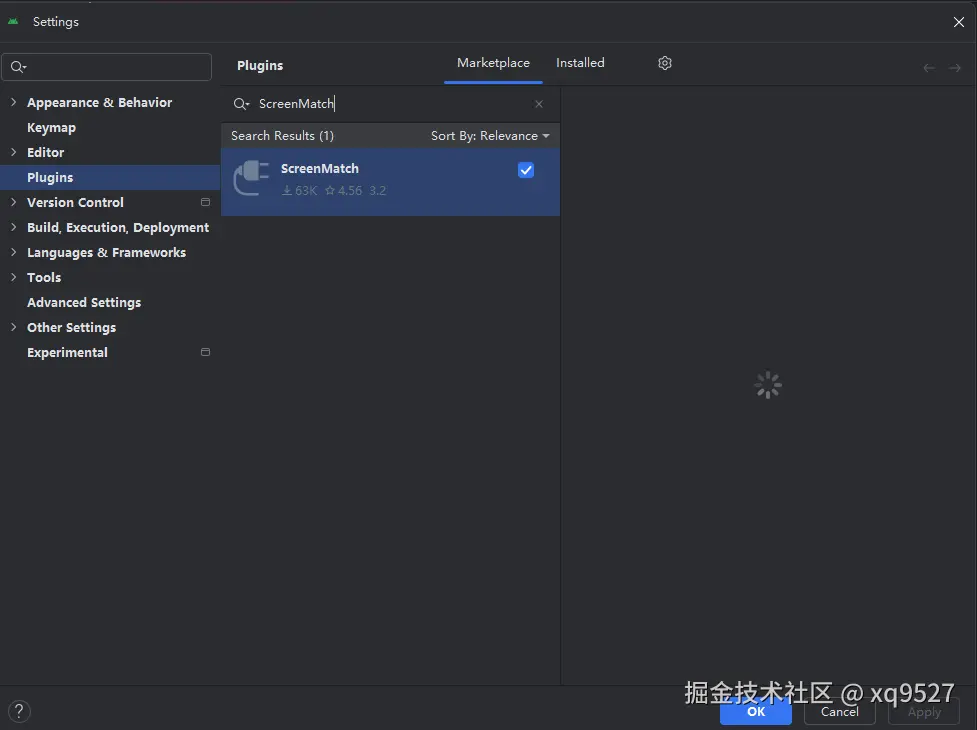
Task: Click the 63K downloads count
Action: point(300,191)
